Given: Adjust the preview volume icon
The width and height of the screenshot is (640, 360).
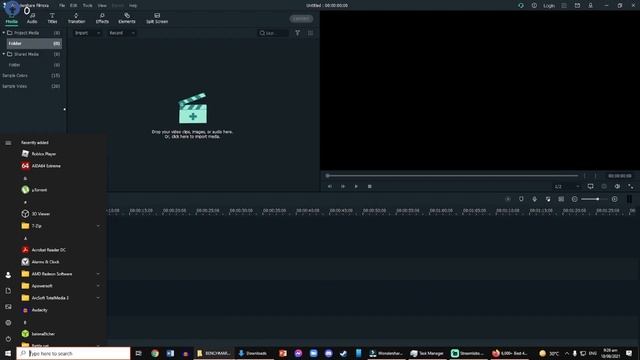Looking at the screenshot, I should (617, 187).
